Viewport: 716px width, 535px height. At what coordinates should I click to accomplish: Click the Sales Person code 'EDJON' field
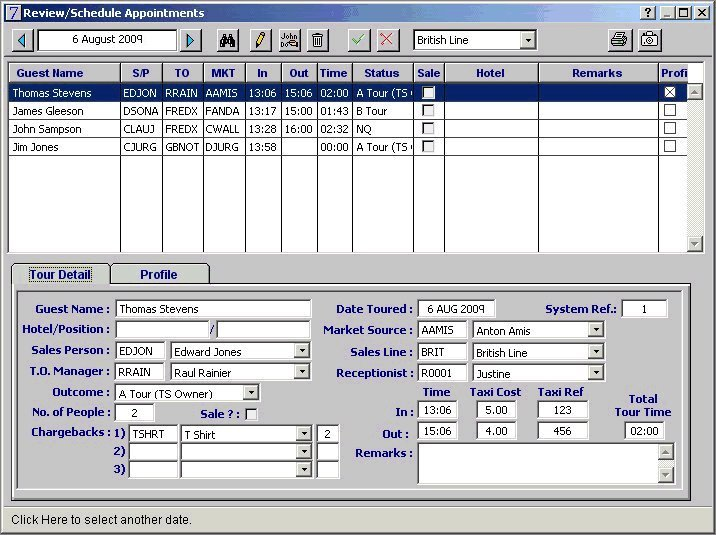(x=140, y=351)
